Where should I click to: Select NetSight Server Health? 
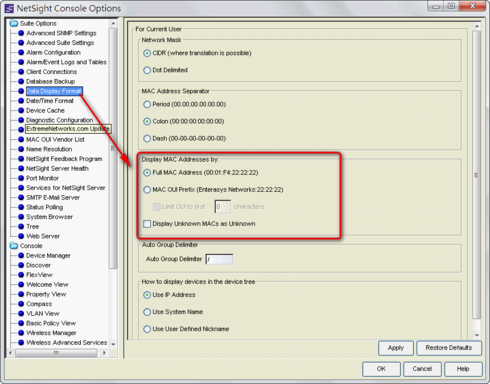(x=57, y=168)
